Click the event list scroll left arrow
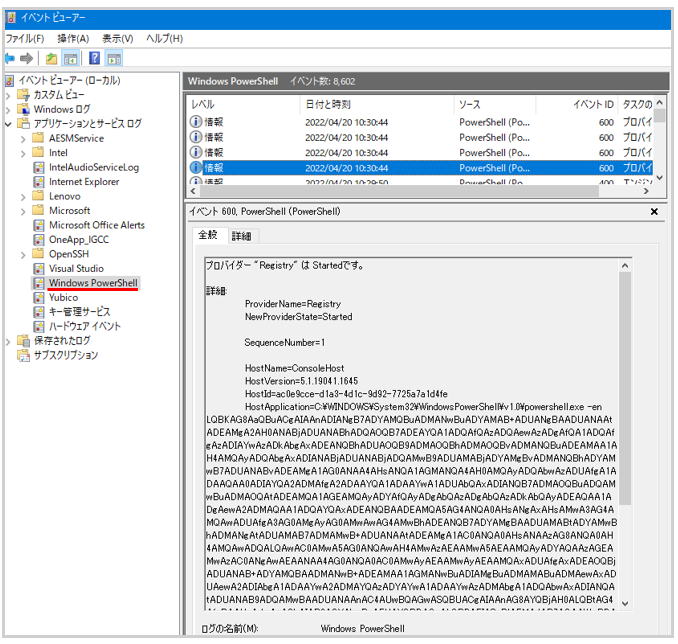 [193, 191]
